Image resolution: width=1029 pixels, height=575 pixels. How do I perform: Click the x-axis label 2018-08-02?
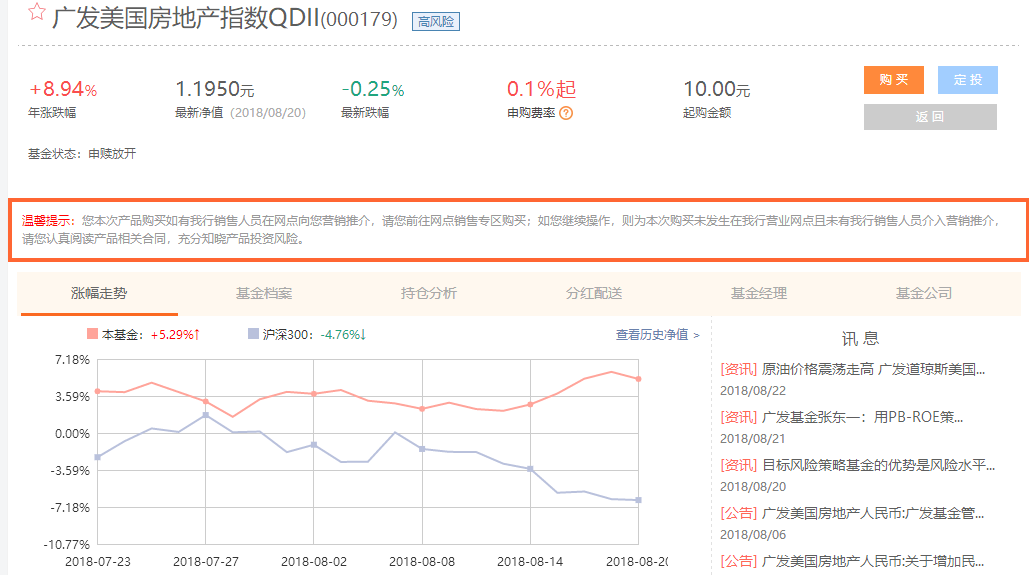coord(314,562)
